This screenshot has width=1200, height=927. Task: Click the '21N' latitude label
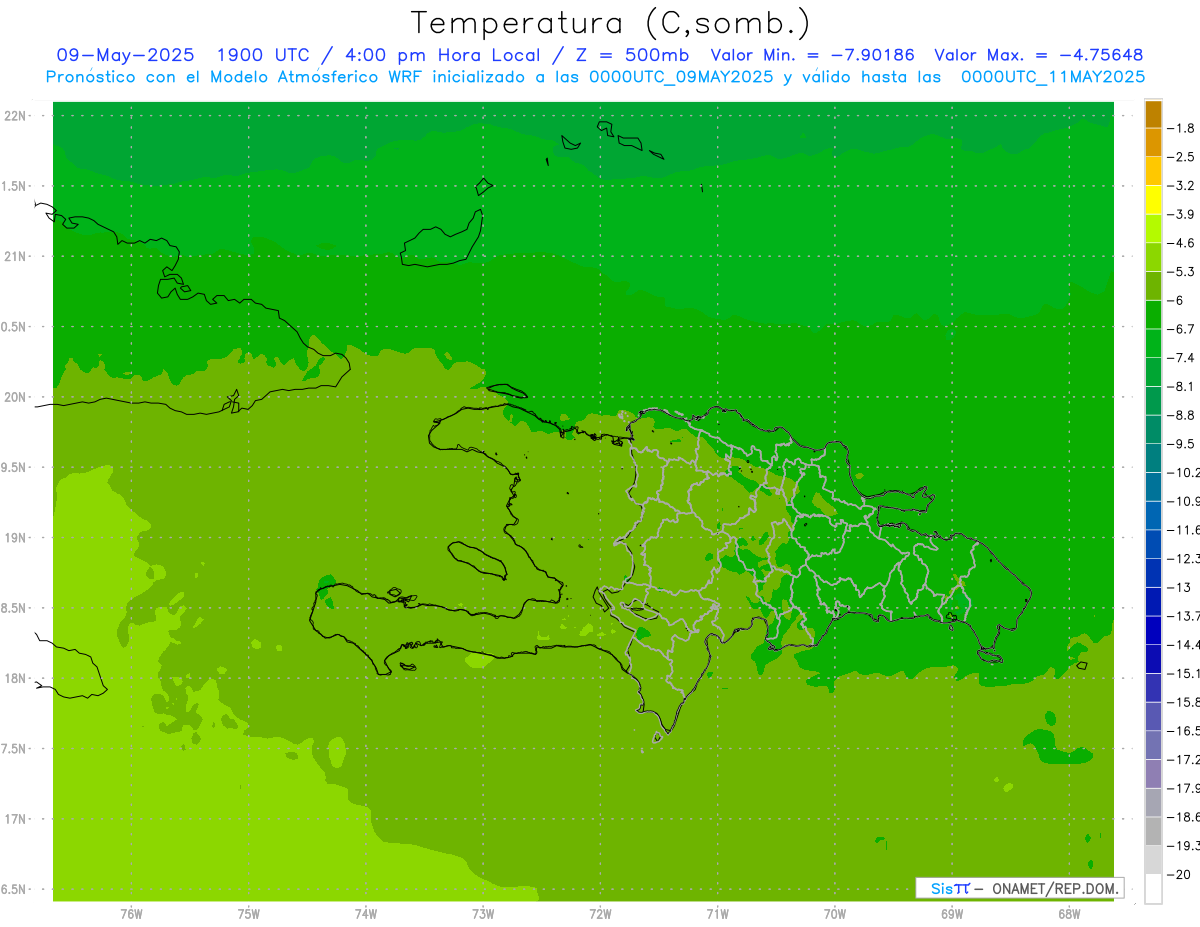16,257
